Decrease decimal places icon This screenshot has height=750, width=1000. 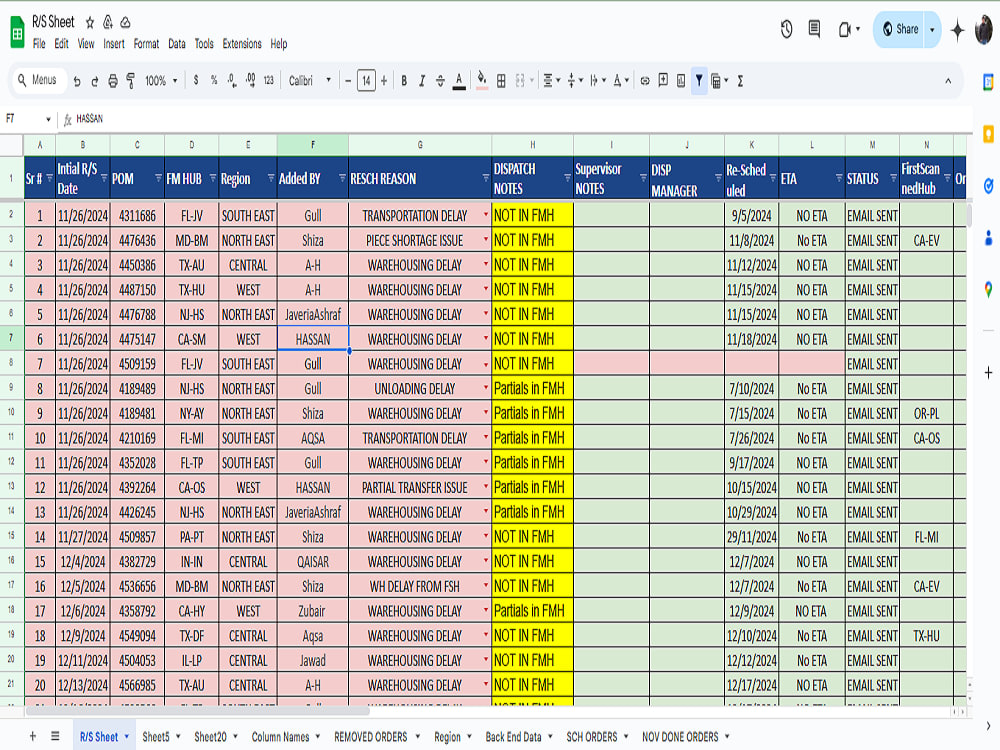point(232,80)
